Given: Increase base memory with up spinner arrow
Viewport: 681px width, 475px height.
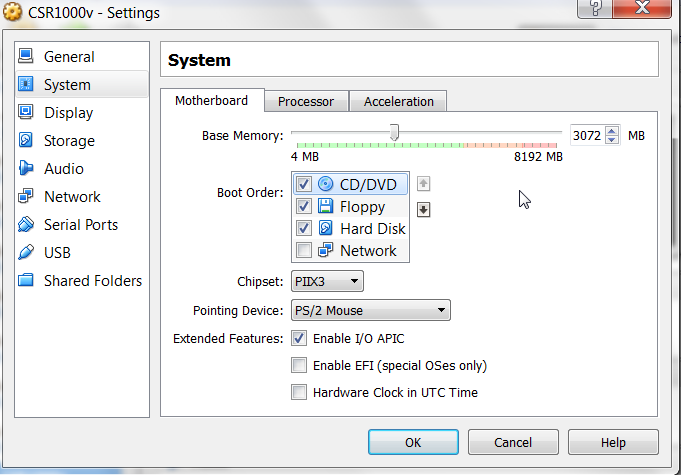Looking at the screenshot, I should click(x=612, y=131).
